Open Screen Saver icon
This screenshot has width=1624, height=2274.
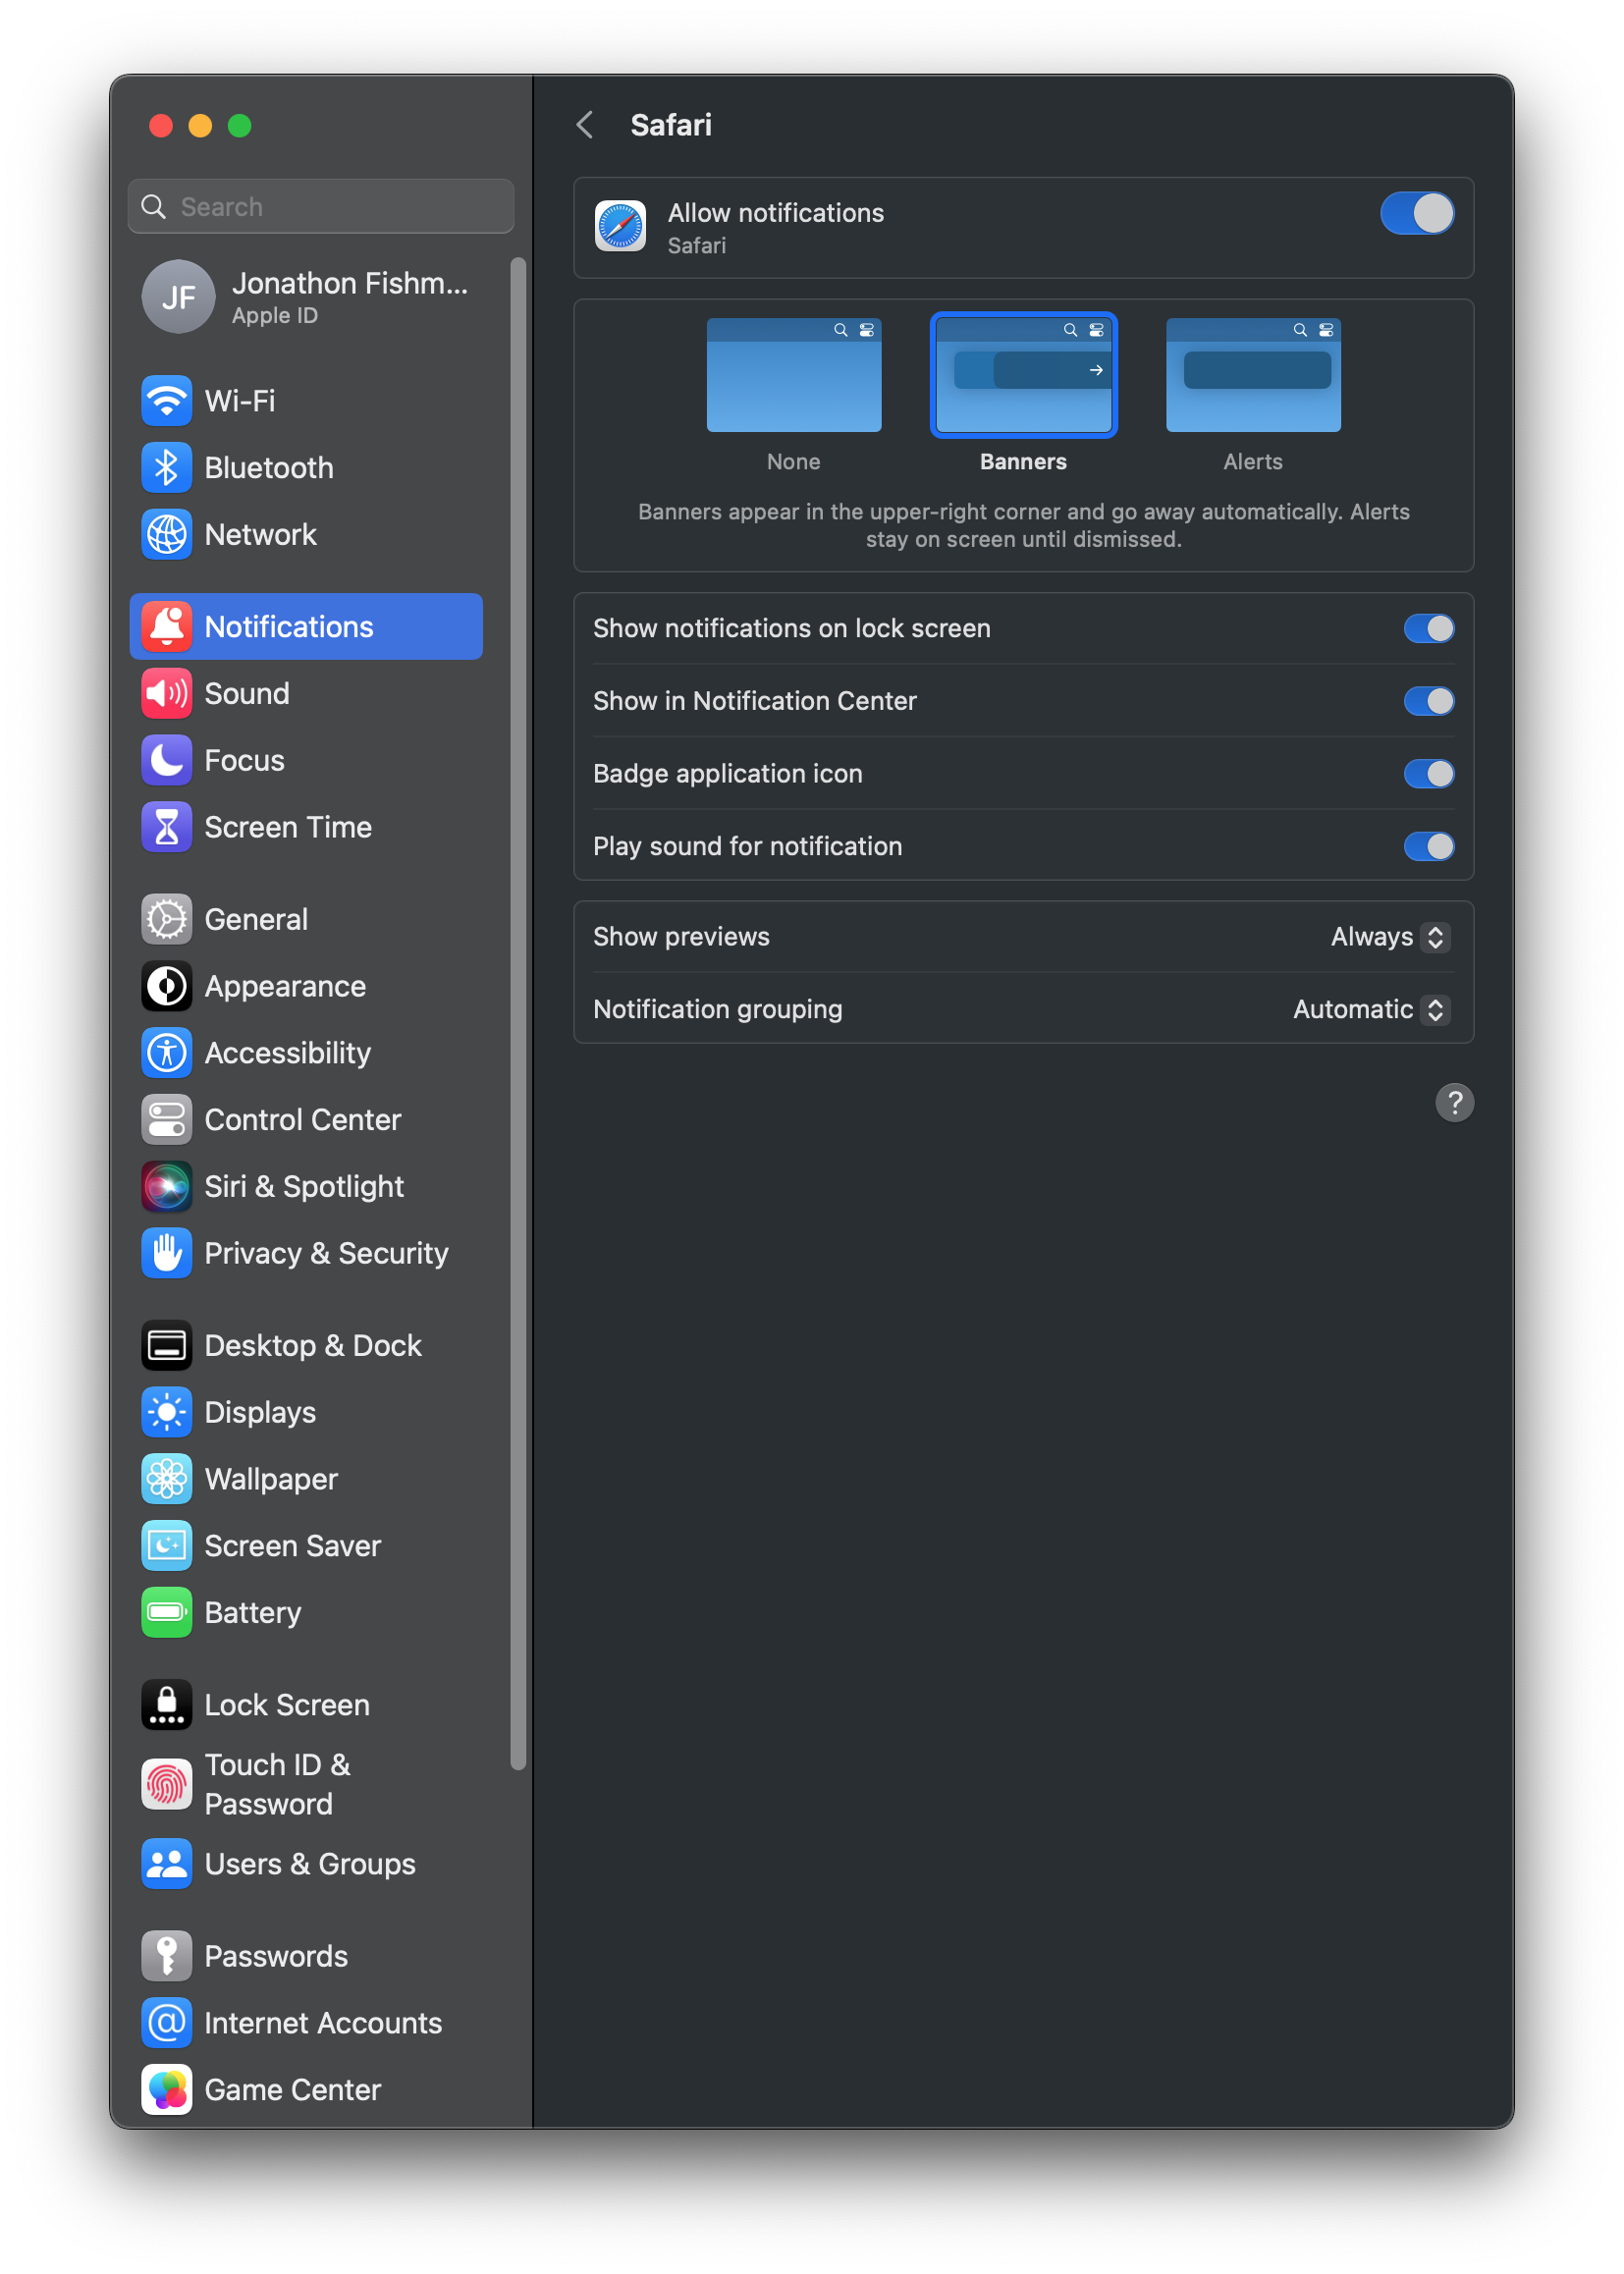[x=166, y=1548]
